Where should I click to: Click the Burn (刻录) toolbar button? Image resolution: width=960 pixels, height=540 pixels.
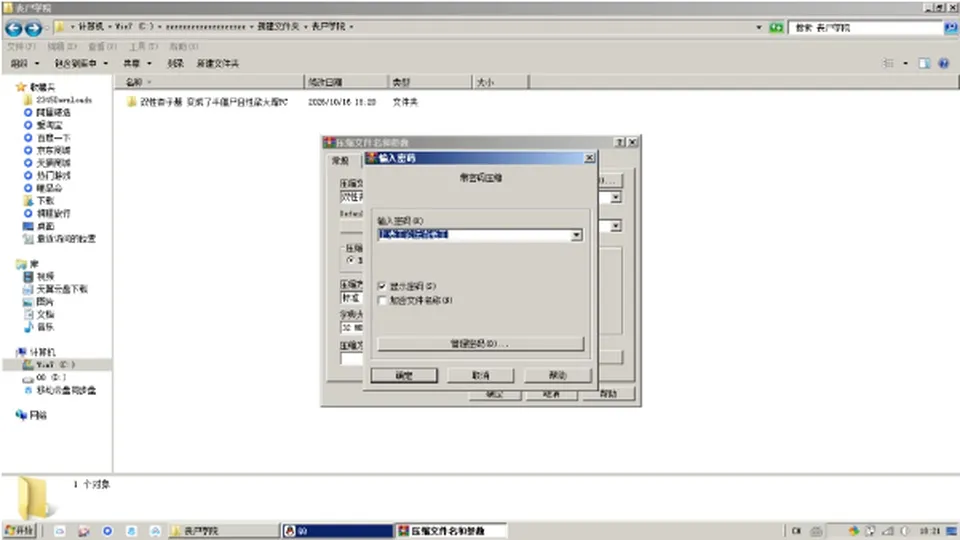[175, 63]
